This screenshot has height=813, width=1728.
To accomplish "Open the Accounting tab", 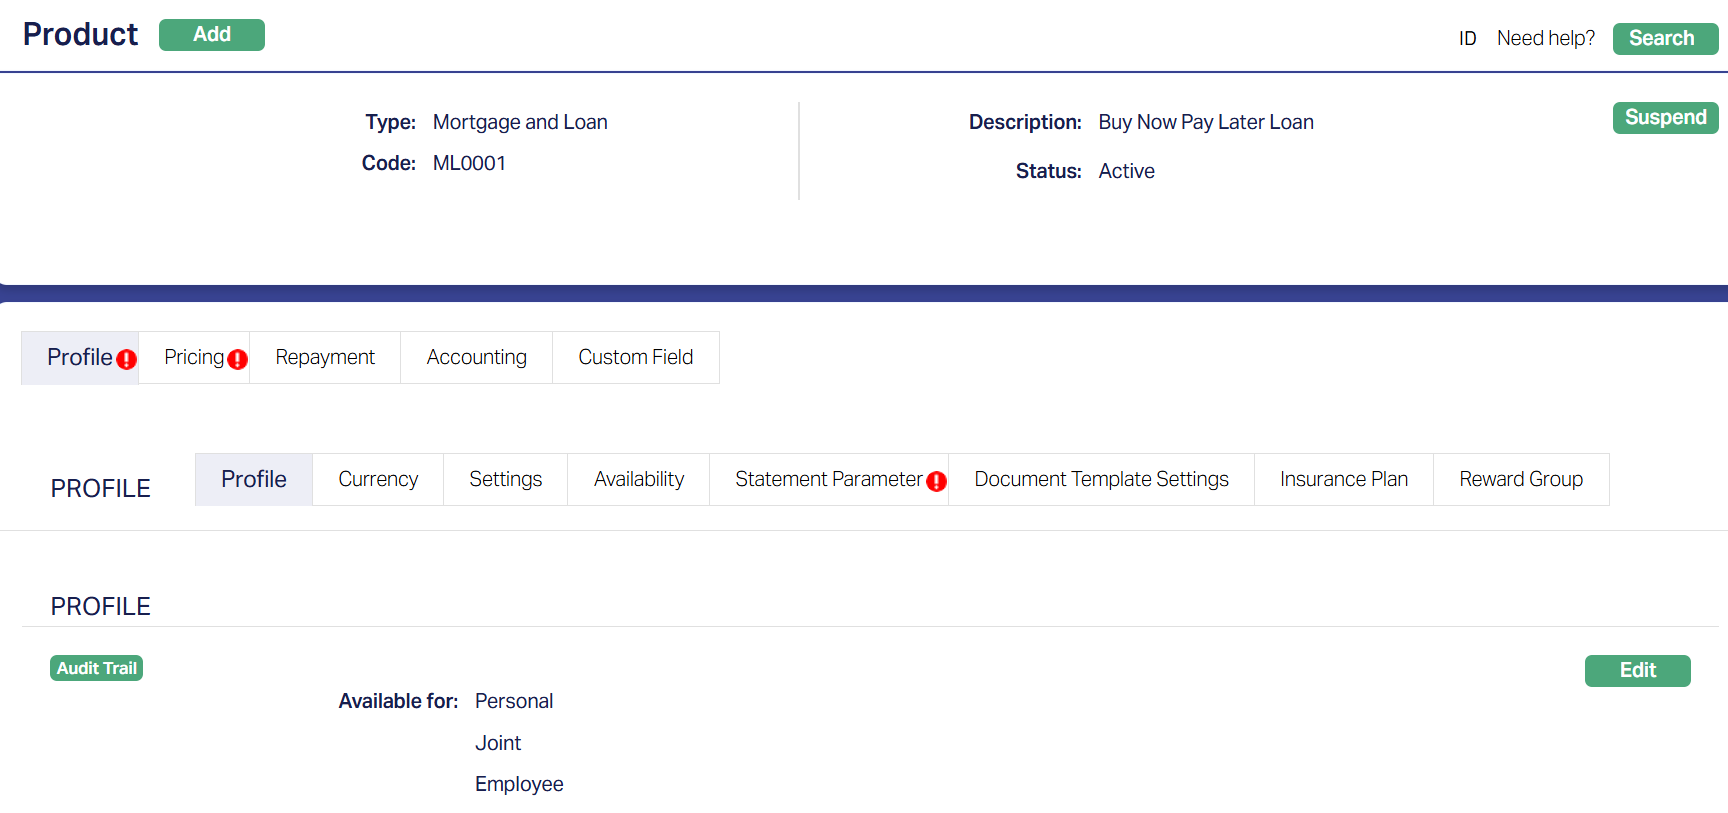I will tap(476, 358).
